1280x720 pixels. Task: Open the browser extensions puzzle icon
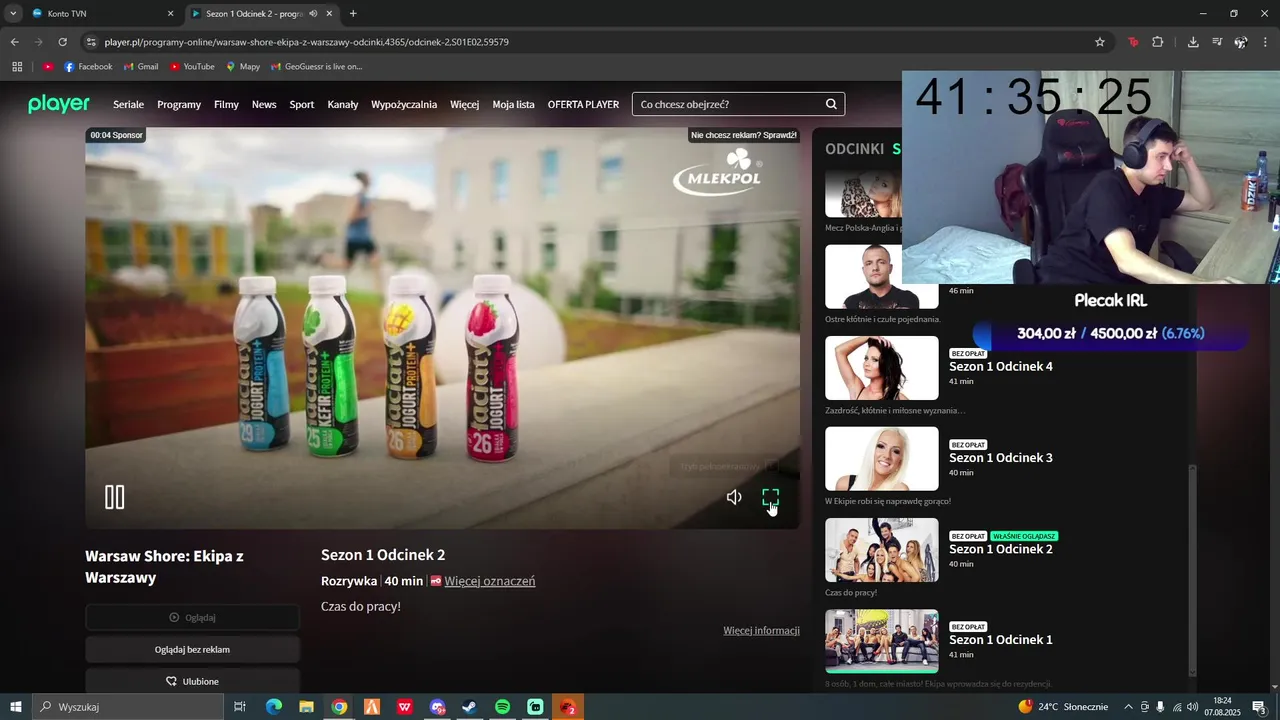pos(1158,42)
